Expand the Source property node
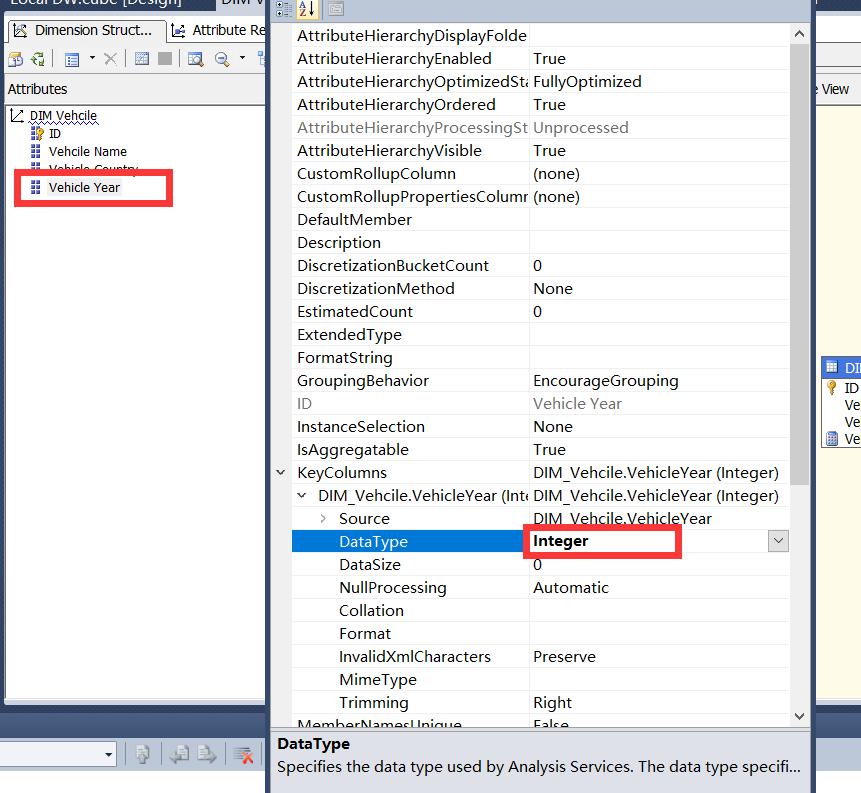 (x=323, y=518)
